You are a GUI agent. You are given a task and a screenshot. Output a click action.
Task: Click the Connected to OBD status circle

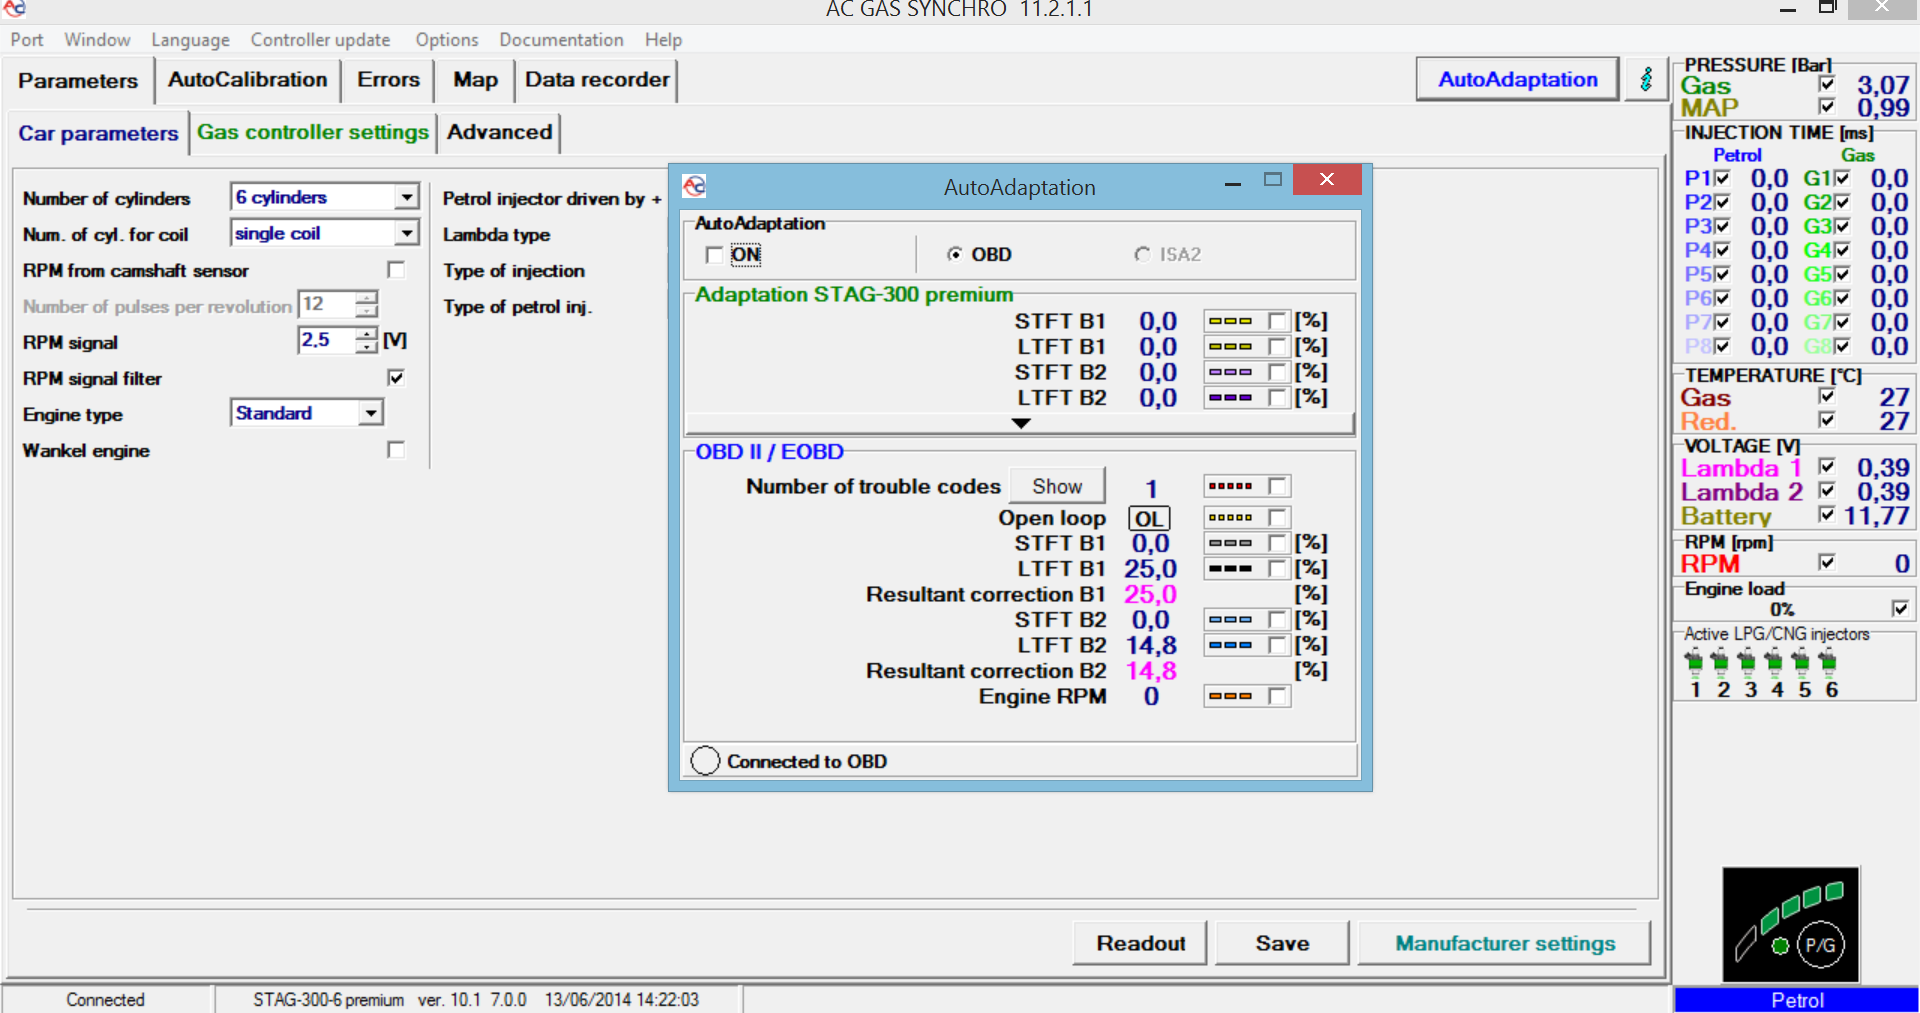coord(705,761)
